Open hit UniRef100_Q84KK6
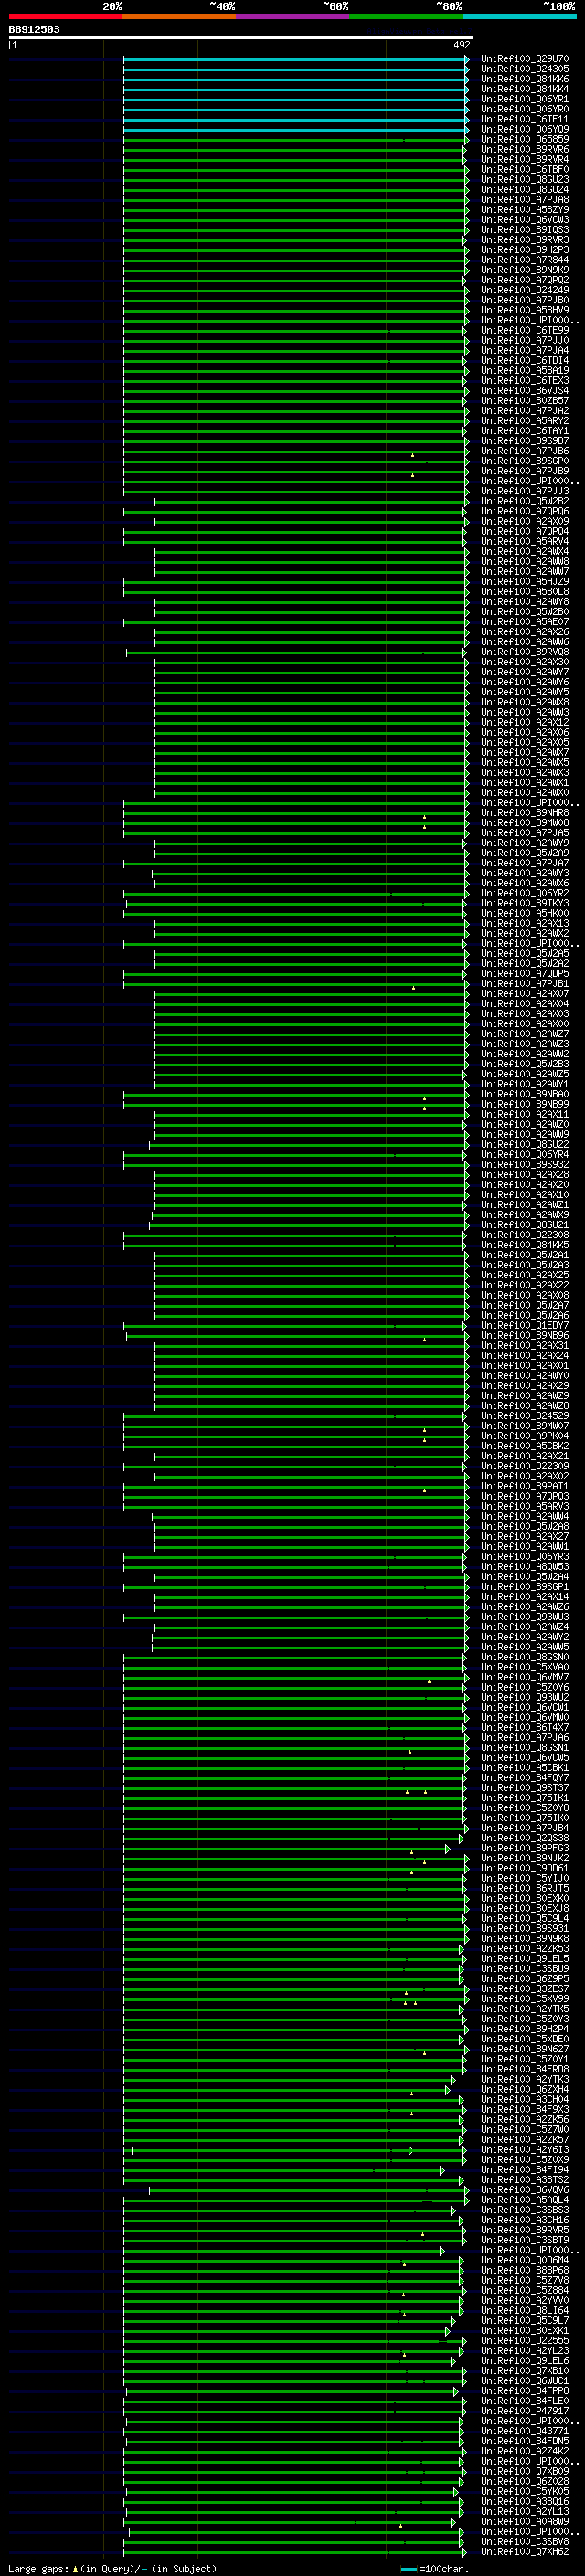585x2576 pixels. click(x=524, y=79)
